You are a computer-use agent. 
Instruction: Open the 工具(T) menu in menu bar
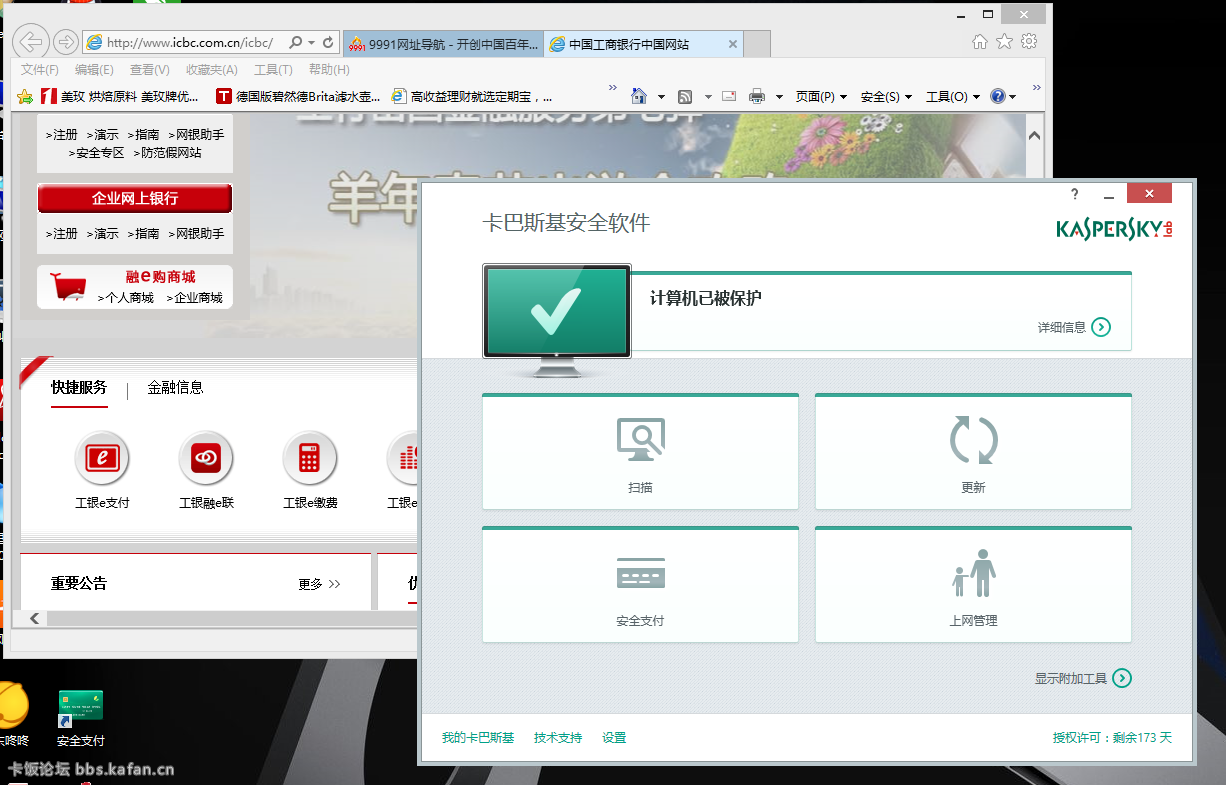click(273, 70)
